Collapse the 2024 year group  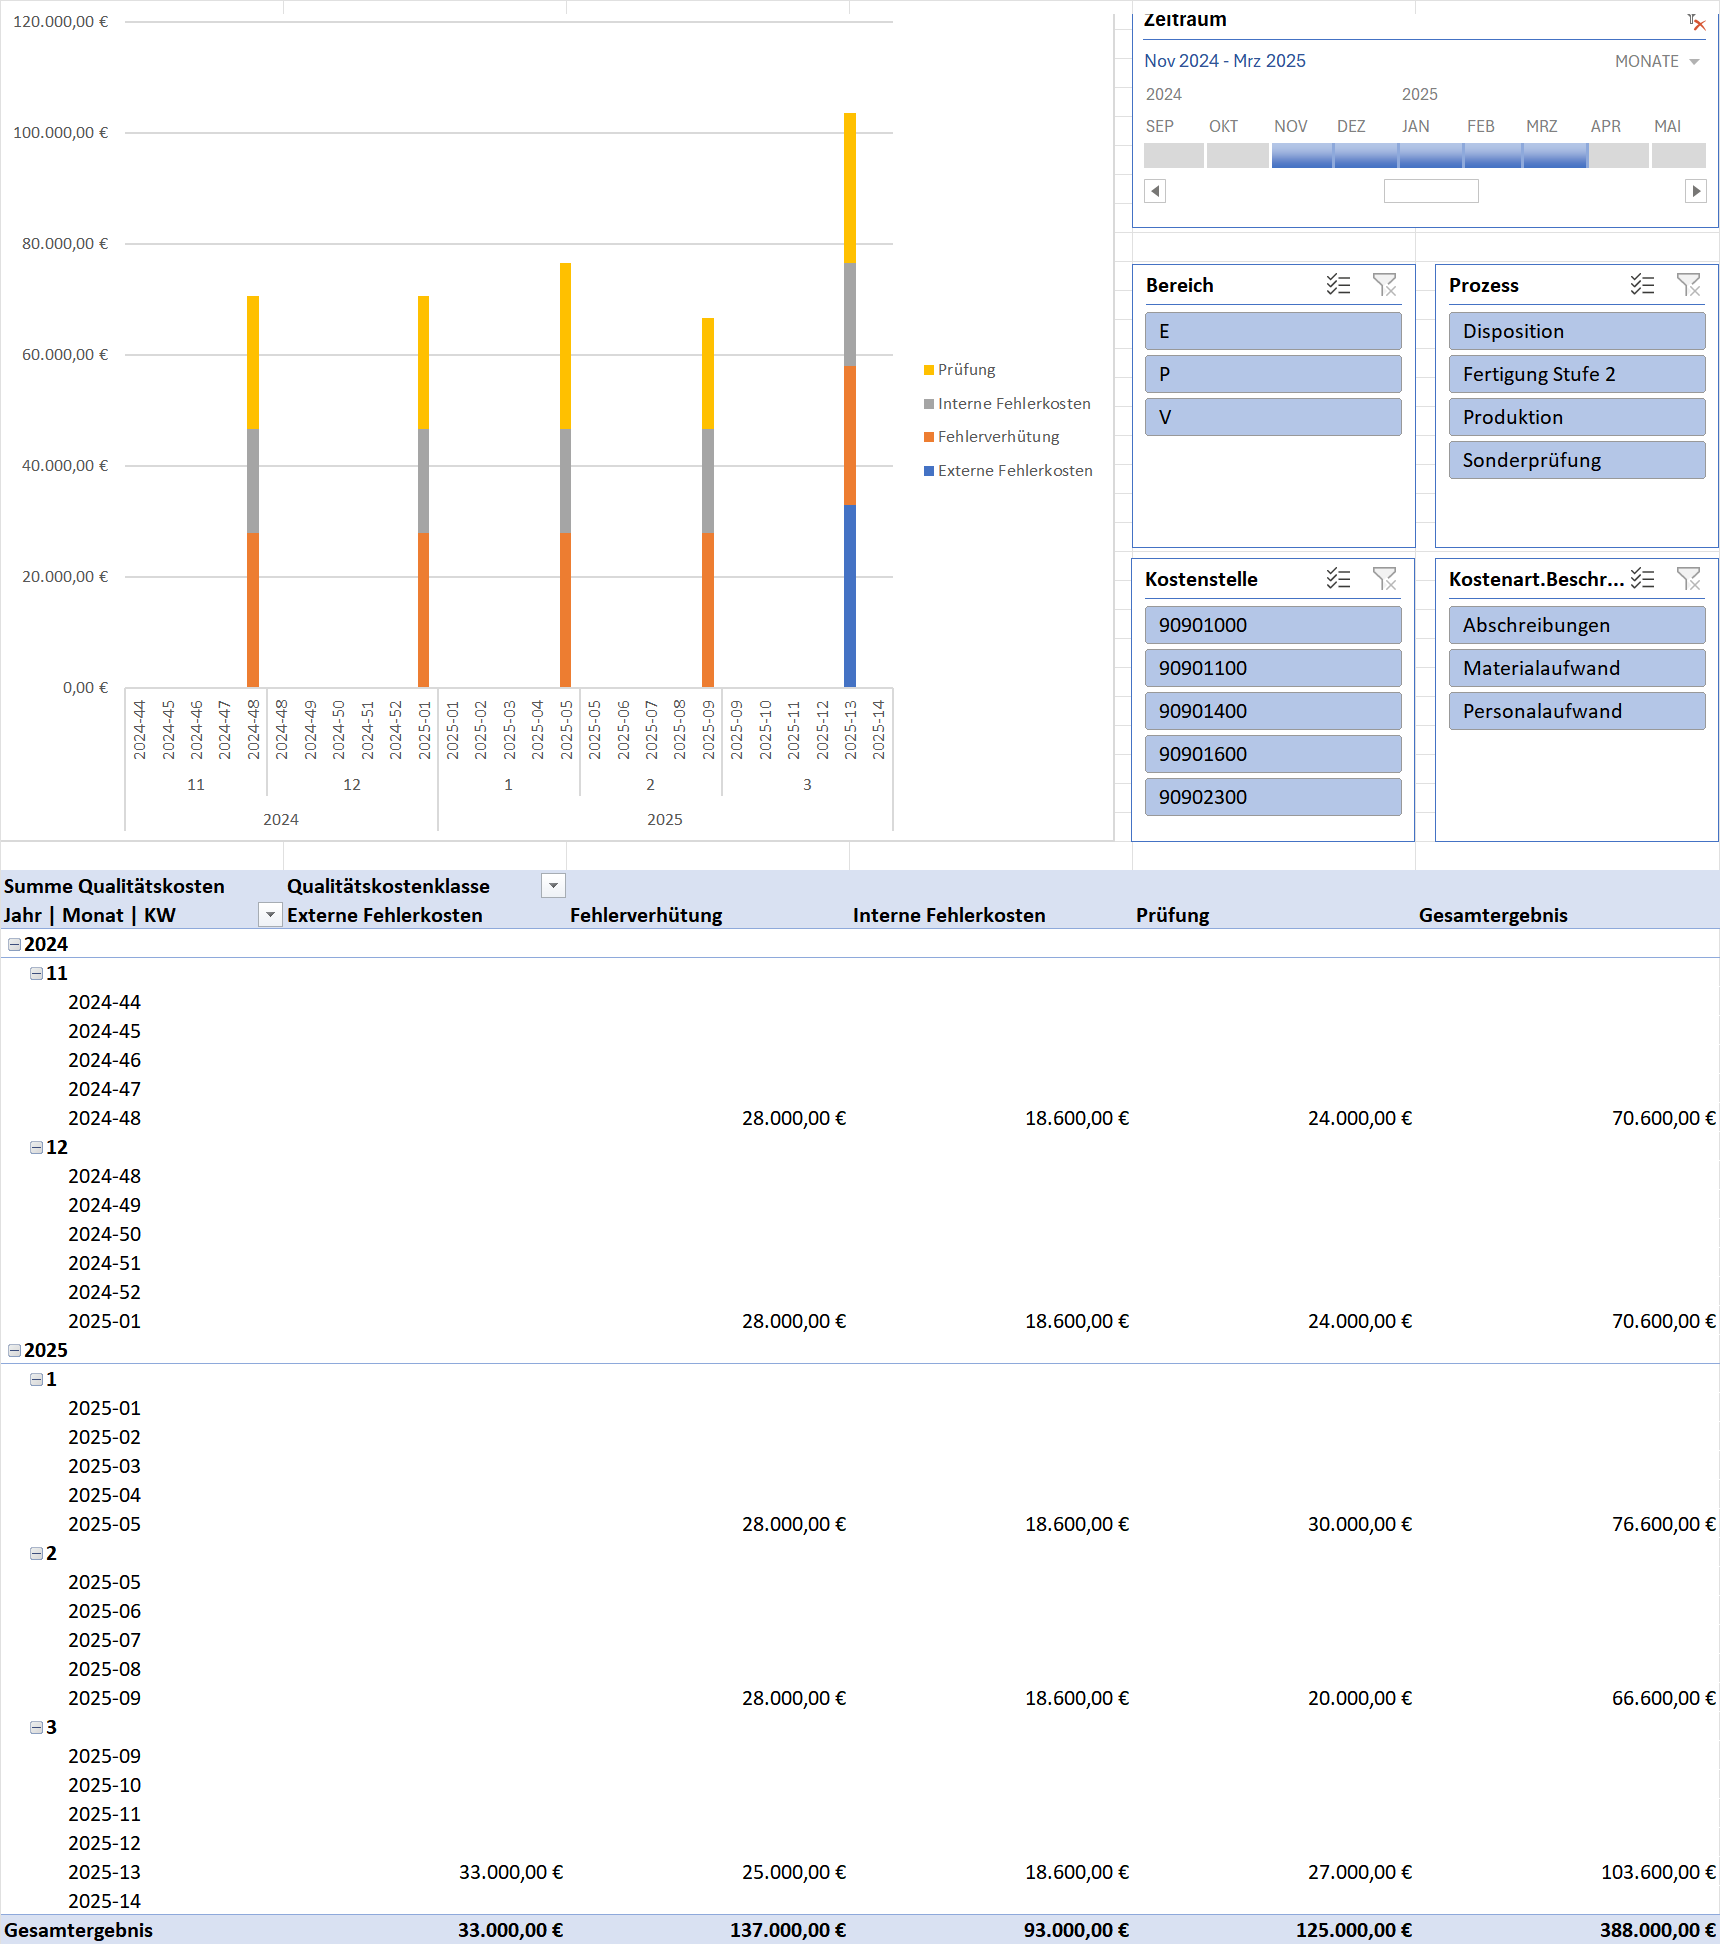pyautogui.click(x=14, y=944)
